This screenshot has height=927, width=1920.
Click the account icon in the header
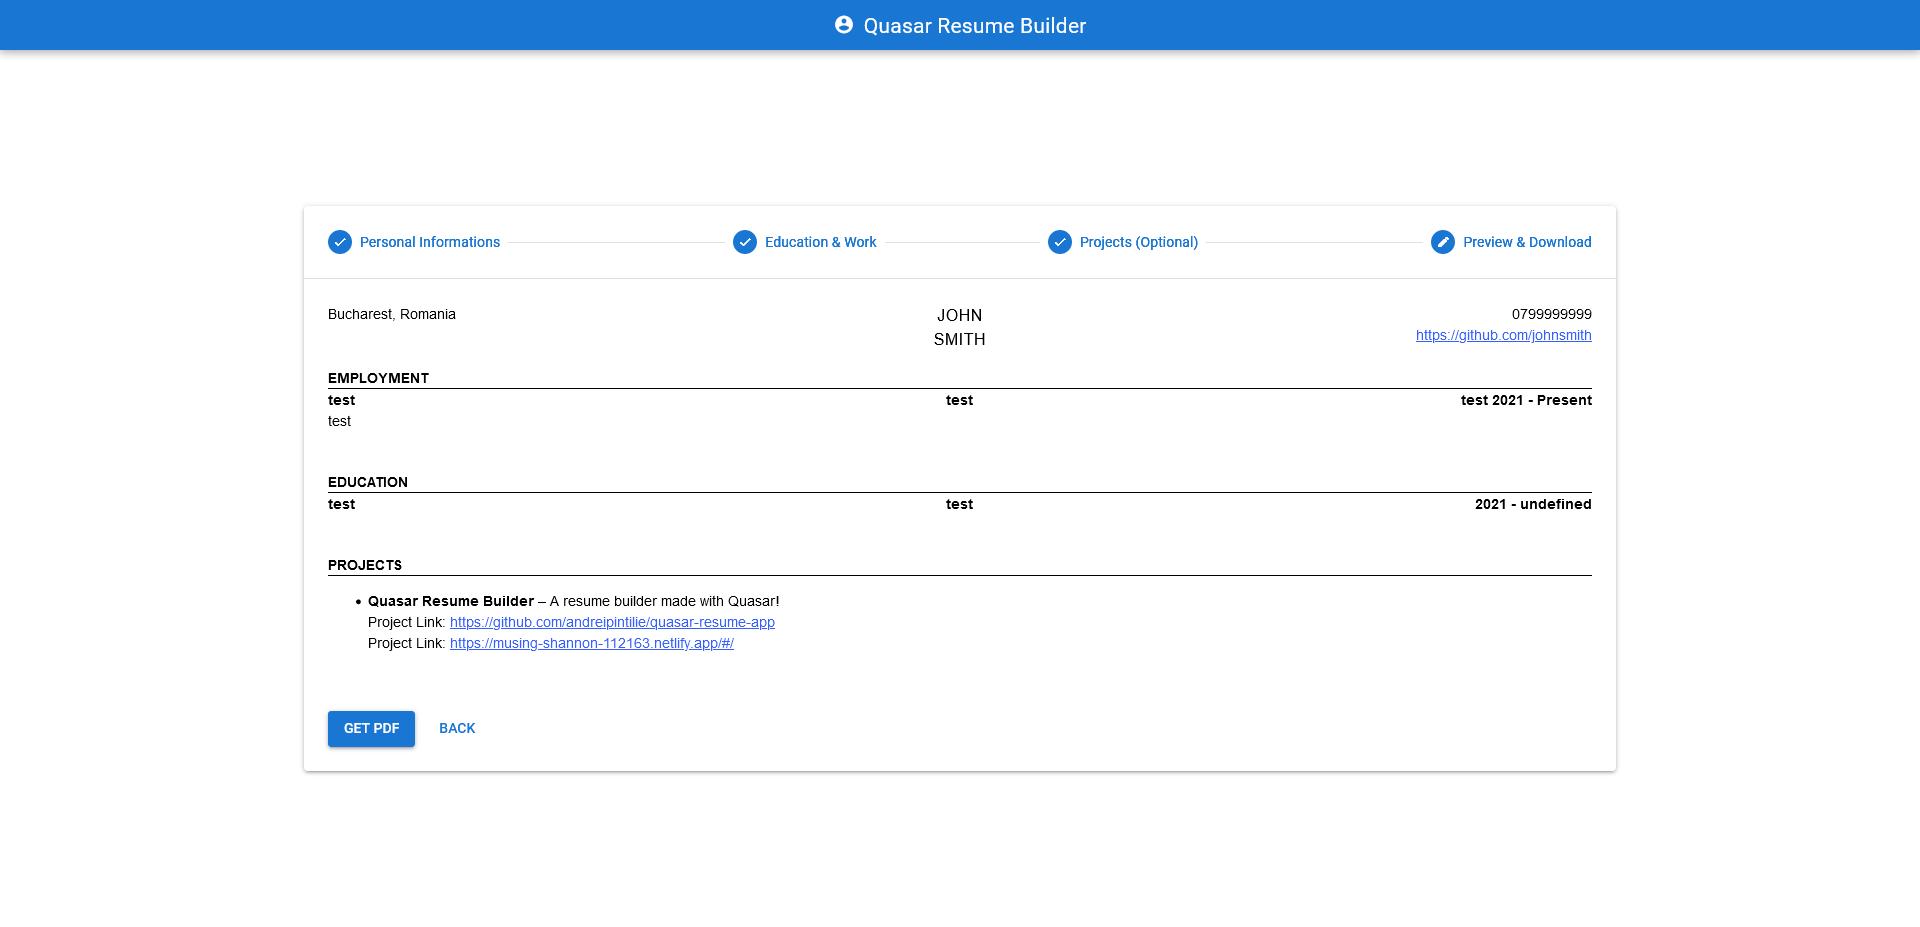(844, 25)
